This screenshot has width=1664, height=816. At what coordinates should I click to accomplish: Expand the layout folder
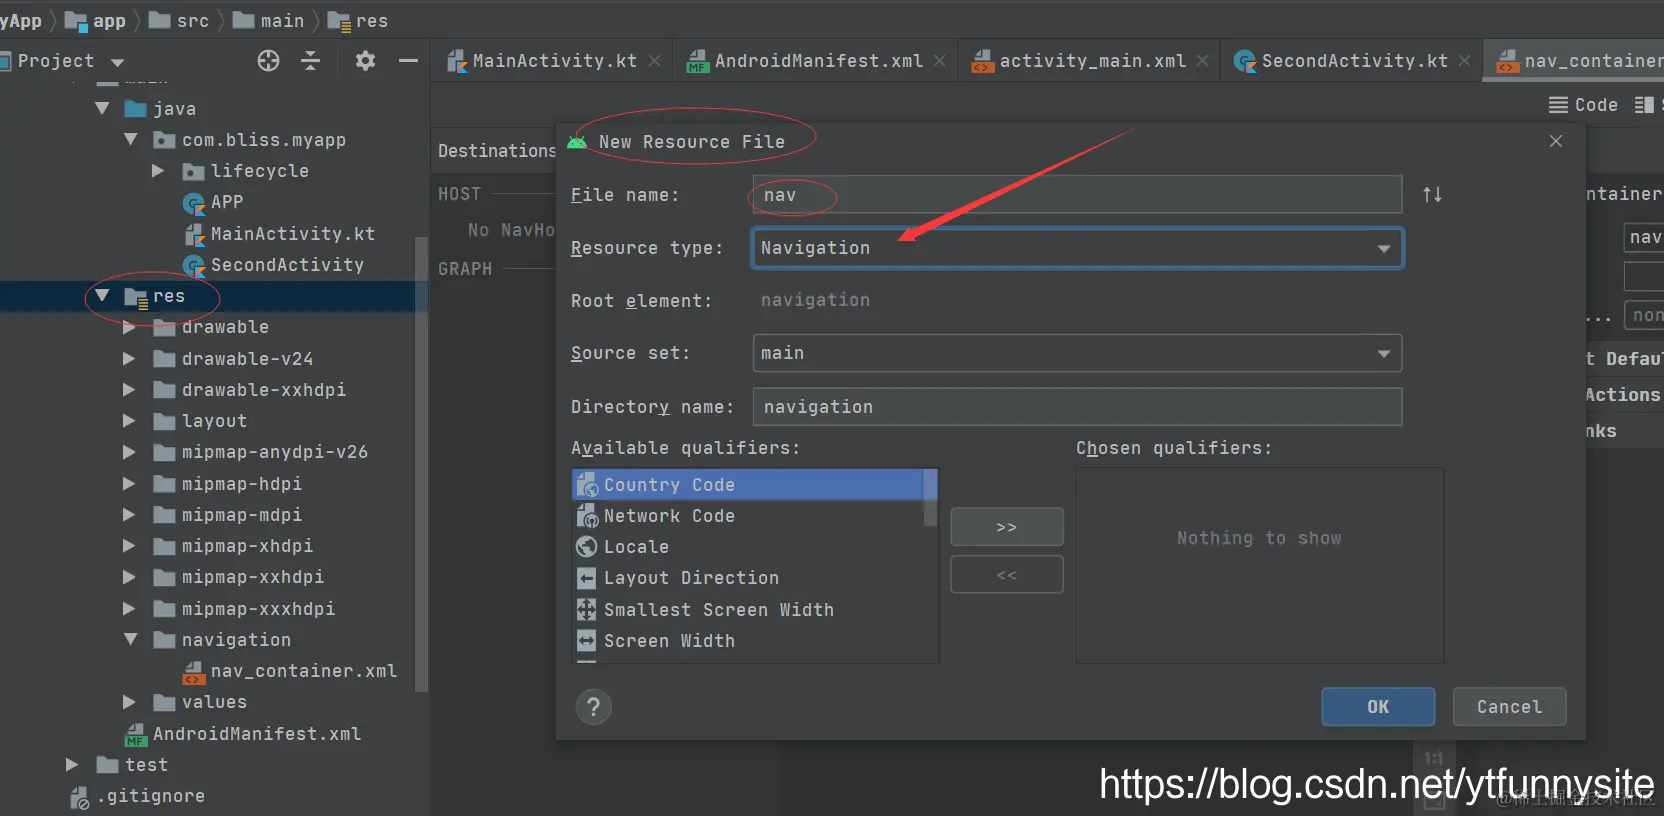pyautogui.click(x=129, y=421)
